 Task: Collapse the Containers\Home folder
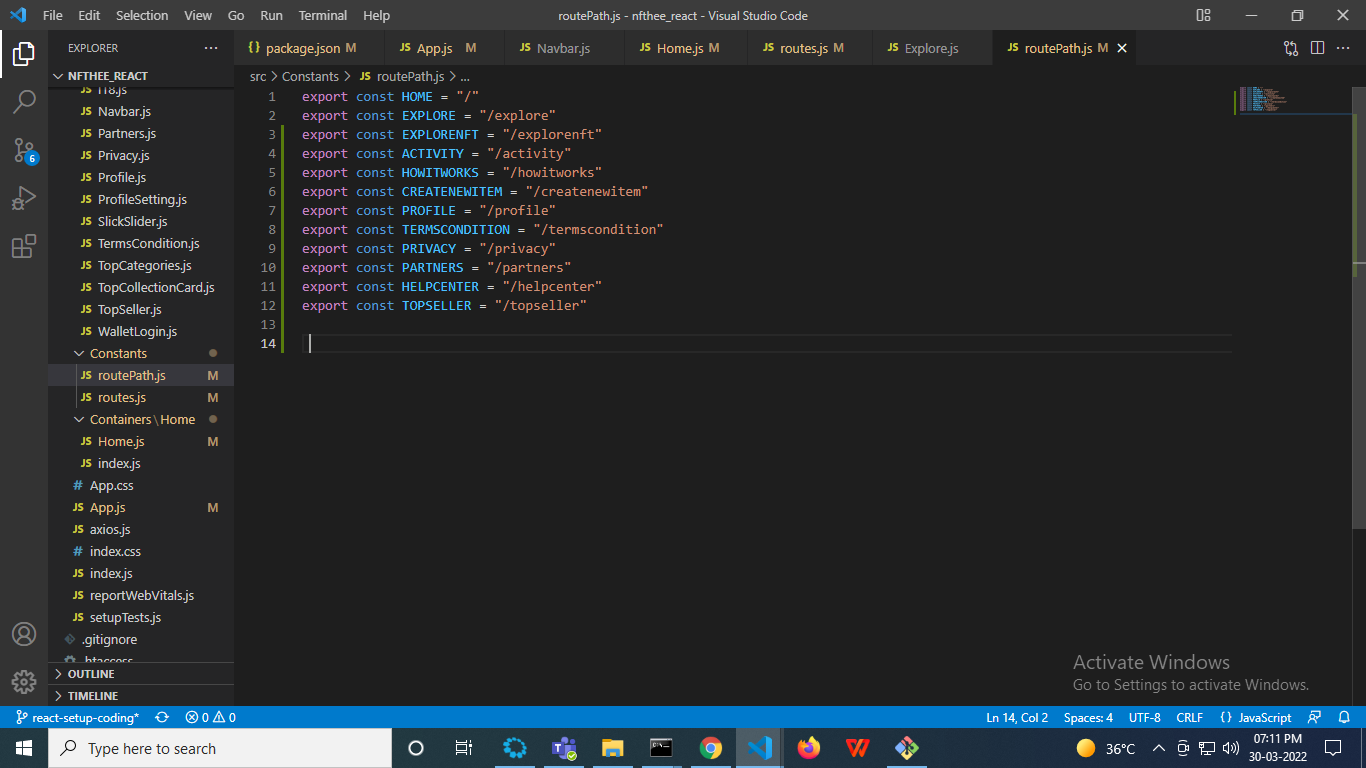142,419
